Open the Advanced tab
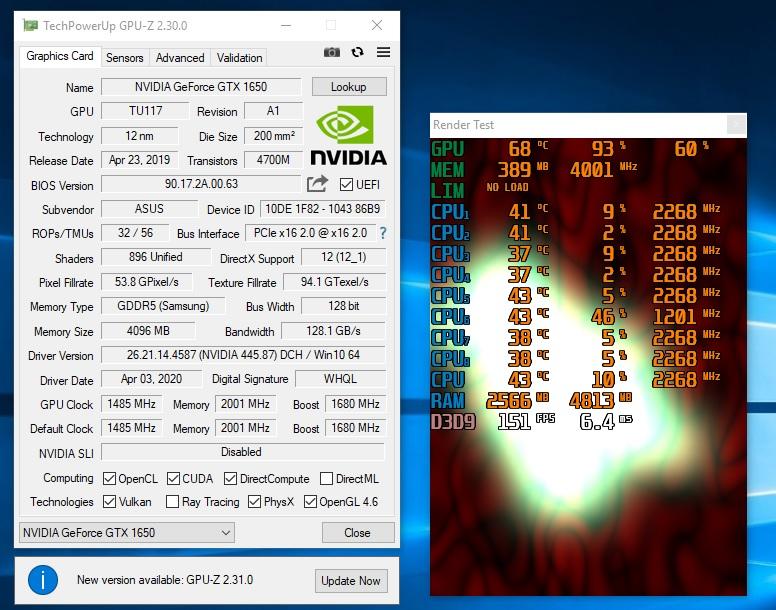776x610 pixels. 180,58
